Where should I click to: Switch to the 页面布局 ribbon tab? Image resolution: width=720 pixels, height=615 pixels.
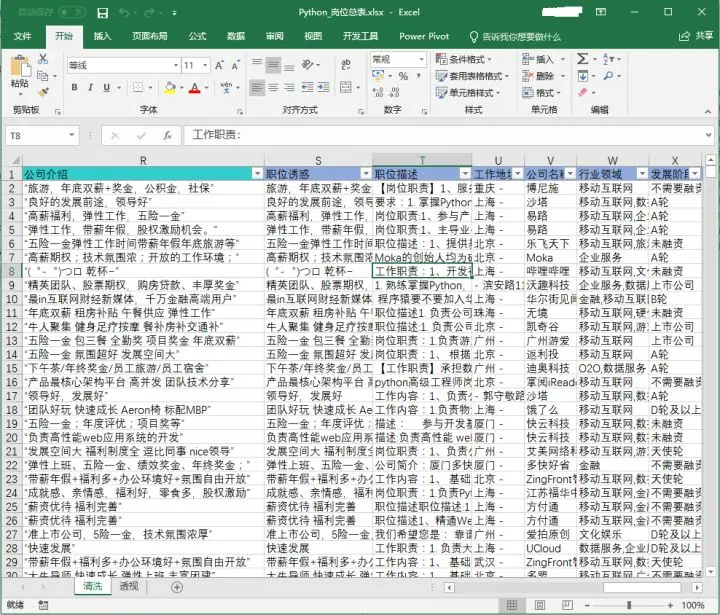[x=150, y=36]
